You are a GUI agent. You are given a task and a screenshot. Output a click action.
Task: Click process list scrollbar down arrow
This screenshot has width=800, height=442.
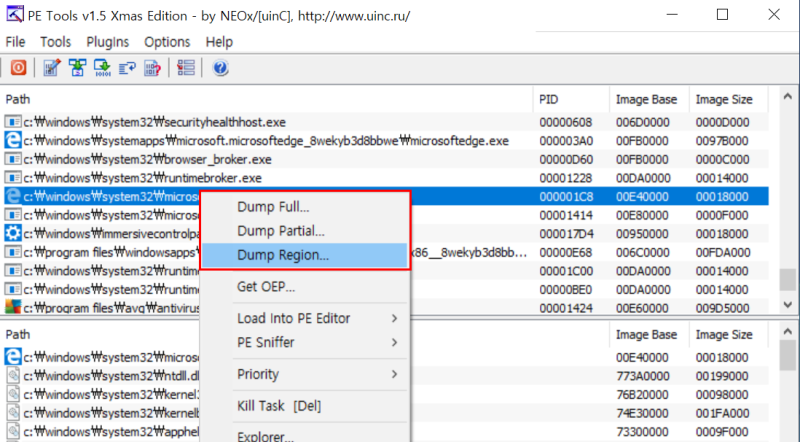(788, 305)
